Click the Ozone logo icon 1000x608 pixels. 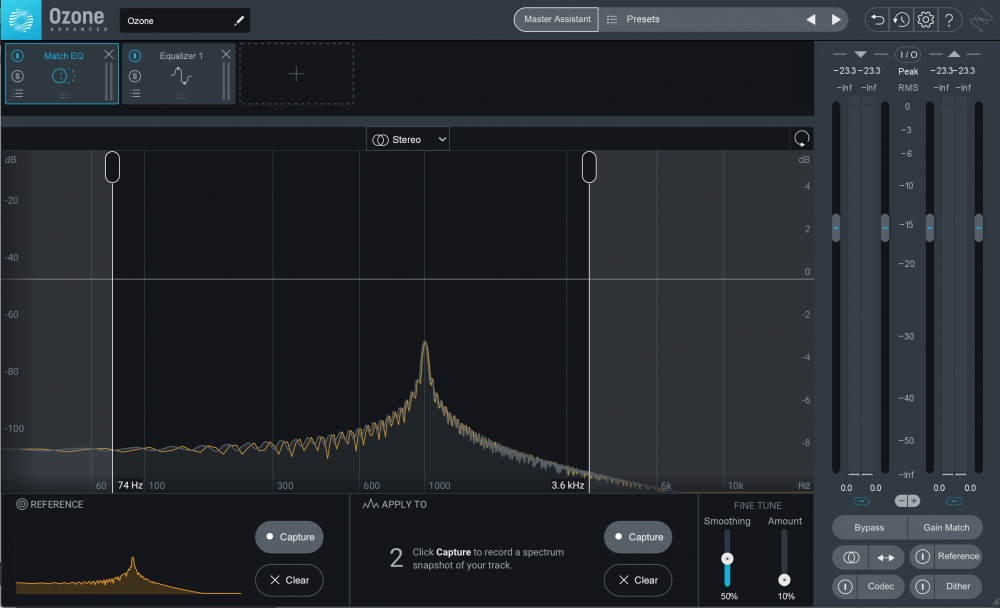[x=21, y=20]
